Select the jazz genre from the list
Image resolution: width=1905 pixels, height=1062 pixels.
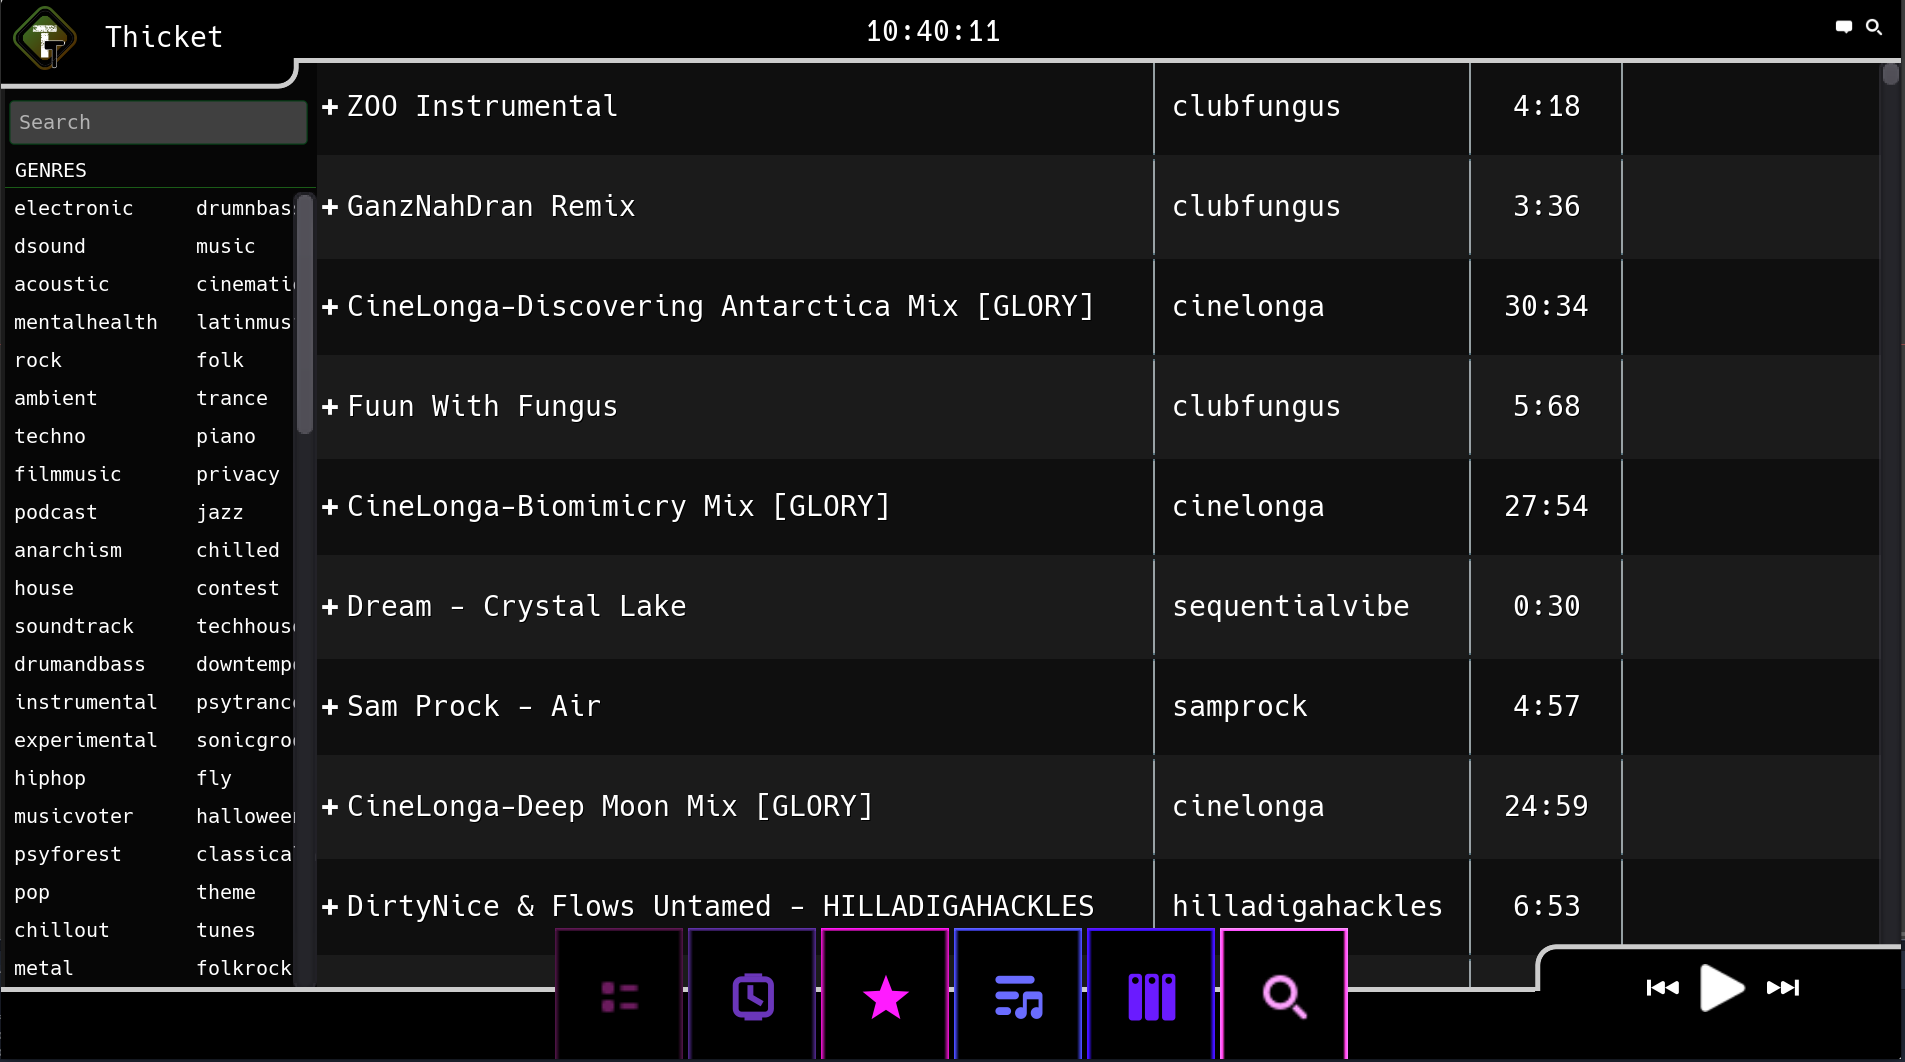[220, 512]
